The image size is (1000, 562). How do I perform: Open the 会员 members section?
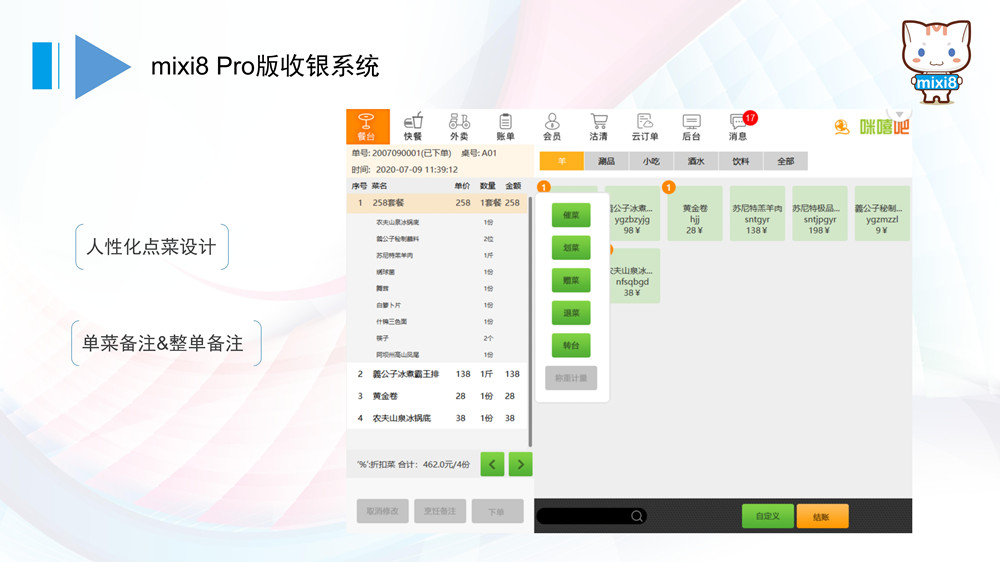pos(552,126)
